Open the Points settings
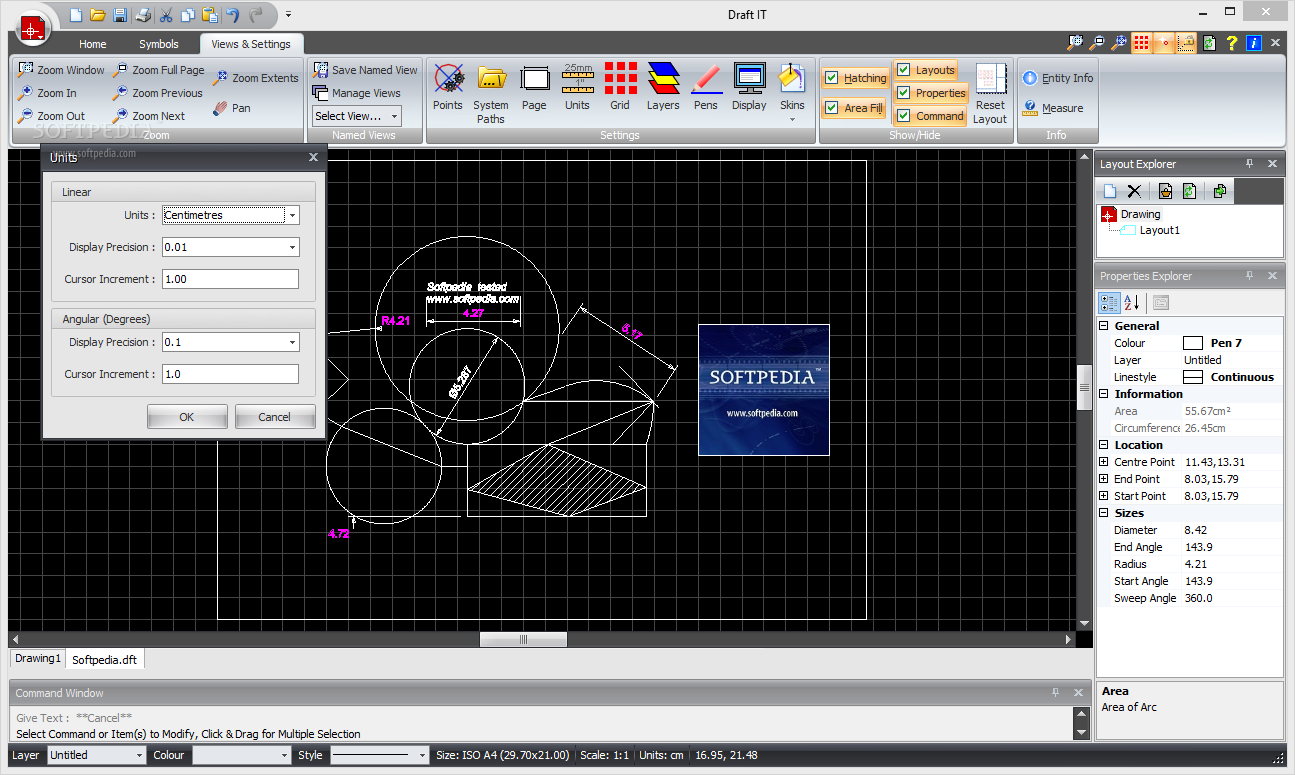 click(x=448, y=87)
